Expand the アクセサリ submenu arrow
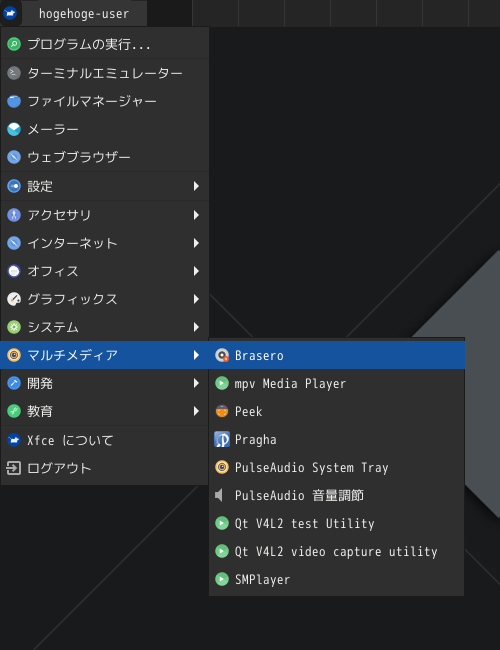The width and height of the screenshot is (500, 650). 196,215
